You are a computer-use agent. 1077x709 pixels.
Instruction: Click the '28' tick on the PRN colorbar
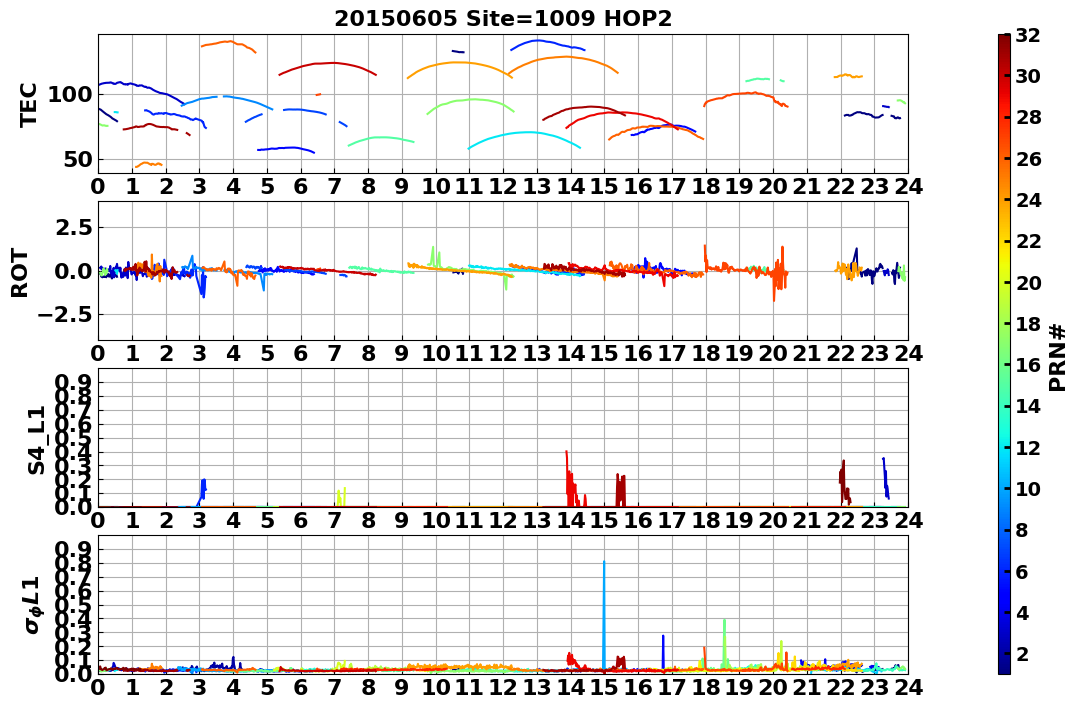(x=1028, y=117)
